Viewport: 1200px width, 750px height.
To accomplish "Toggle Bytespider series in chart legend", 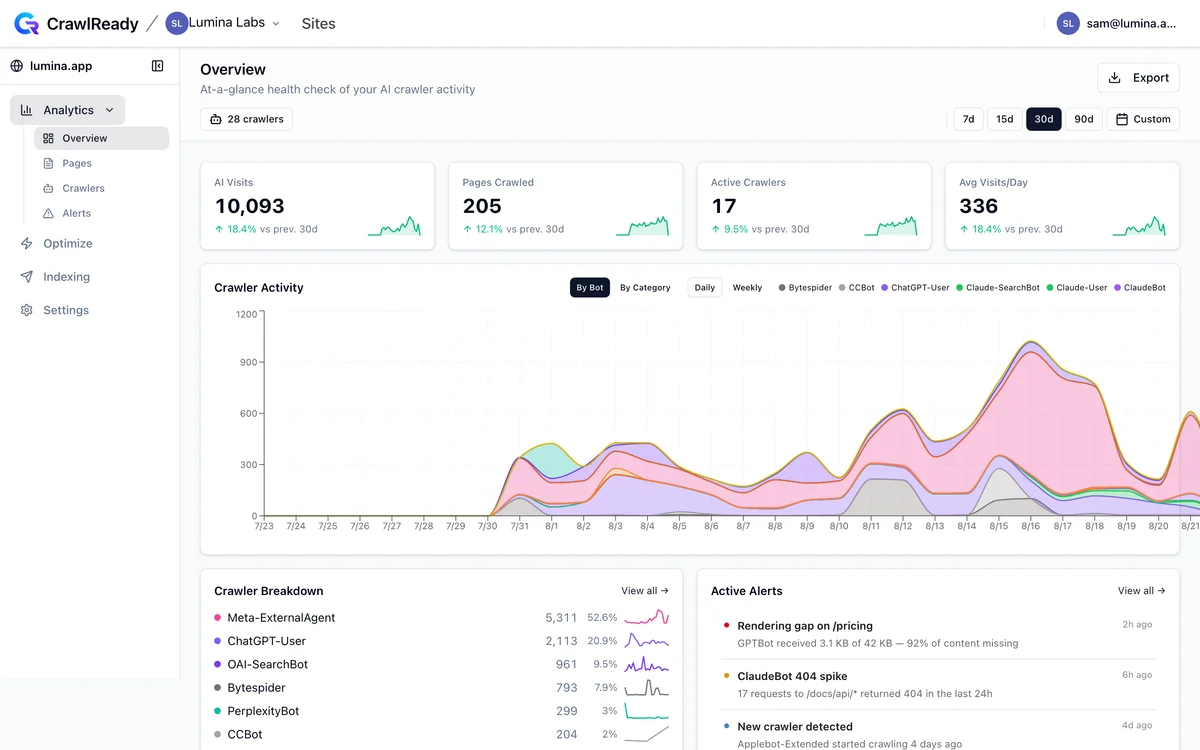I will (805, 287).
